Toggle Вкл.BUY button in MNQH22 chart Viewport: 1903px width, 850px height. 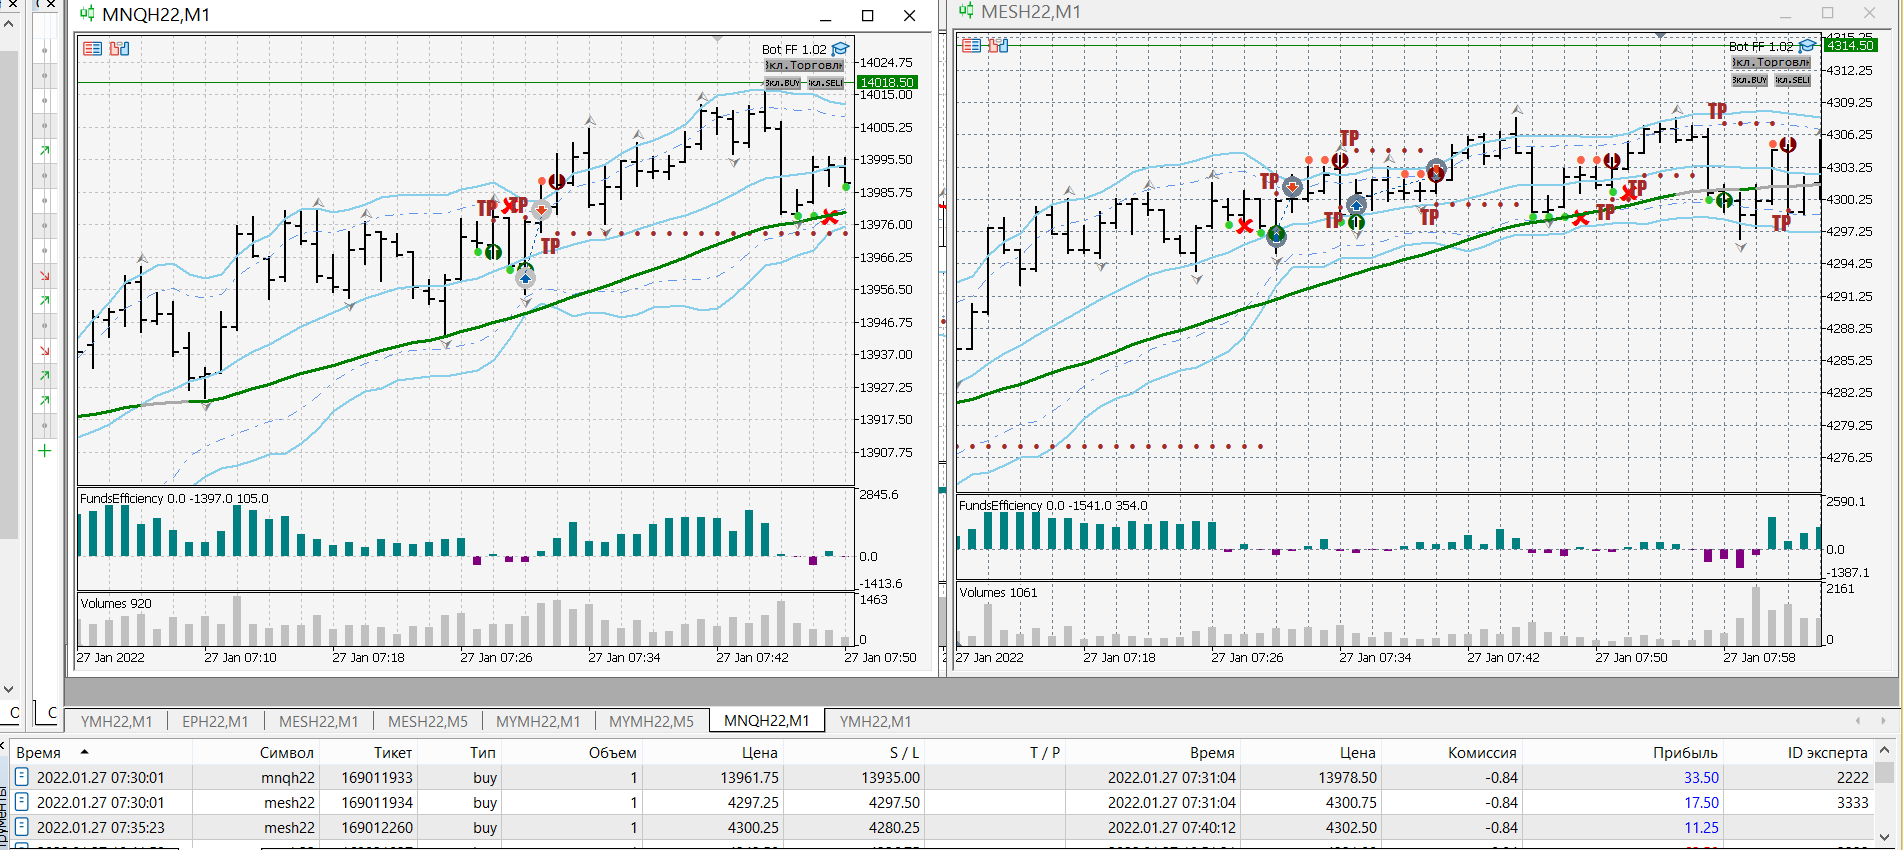point(782,83)
